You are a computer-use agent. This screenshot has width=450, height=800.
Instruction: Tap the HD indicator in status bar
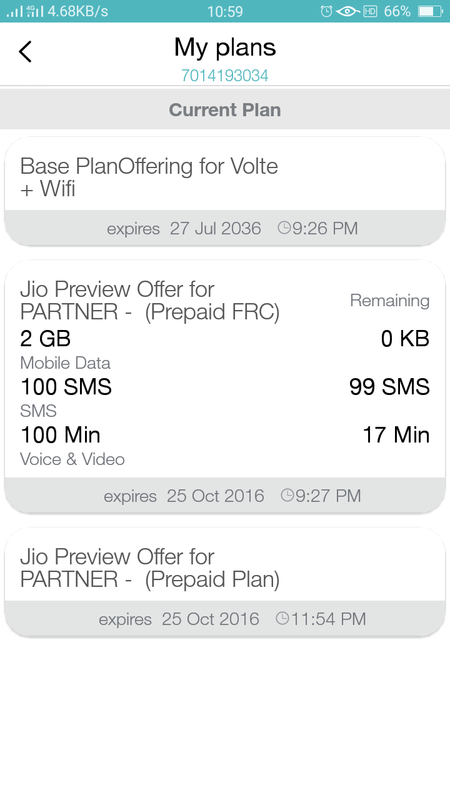pos(370,11)
